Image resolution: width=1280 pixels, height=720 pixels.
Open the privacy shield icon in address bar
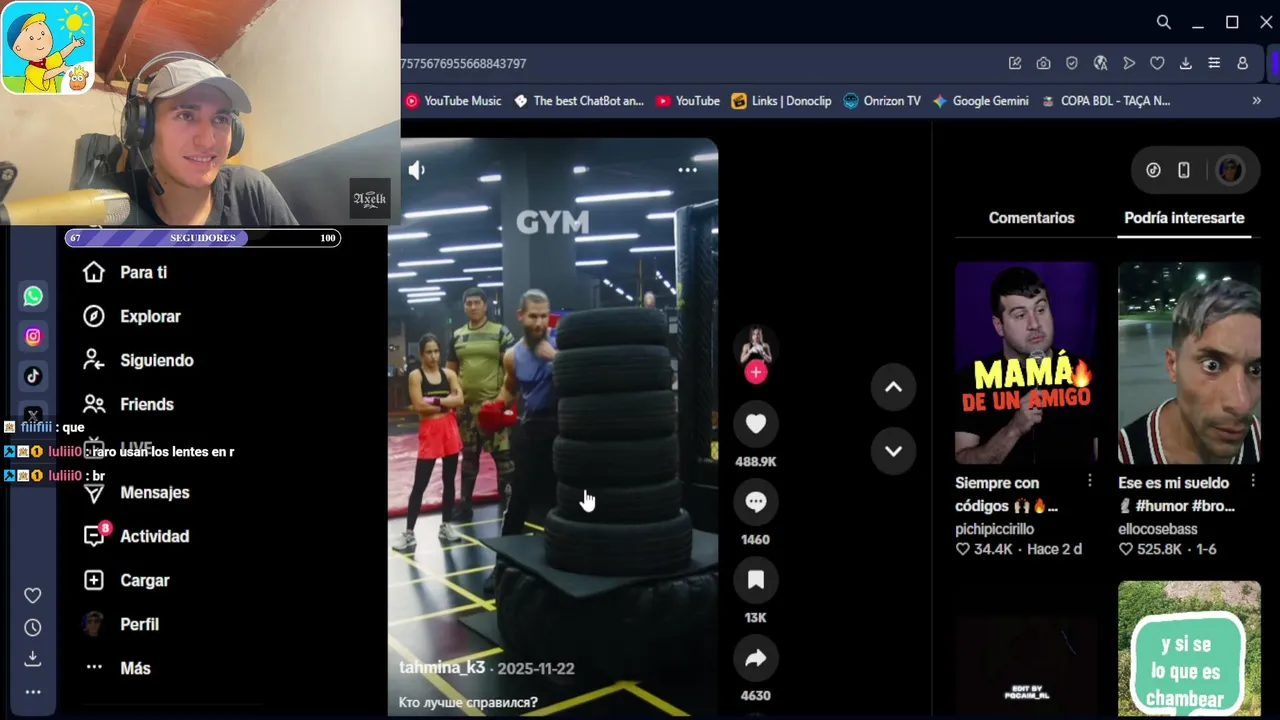1072,63
